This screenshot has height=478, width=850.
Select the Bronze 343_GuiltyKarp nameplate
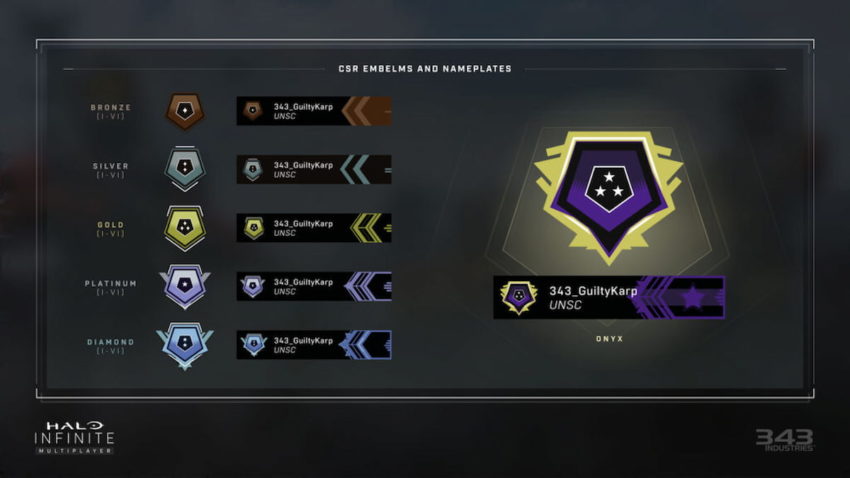(314, 111)
